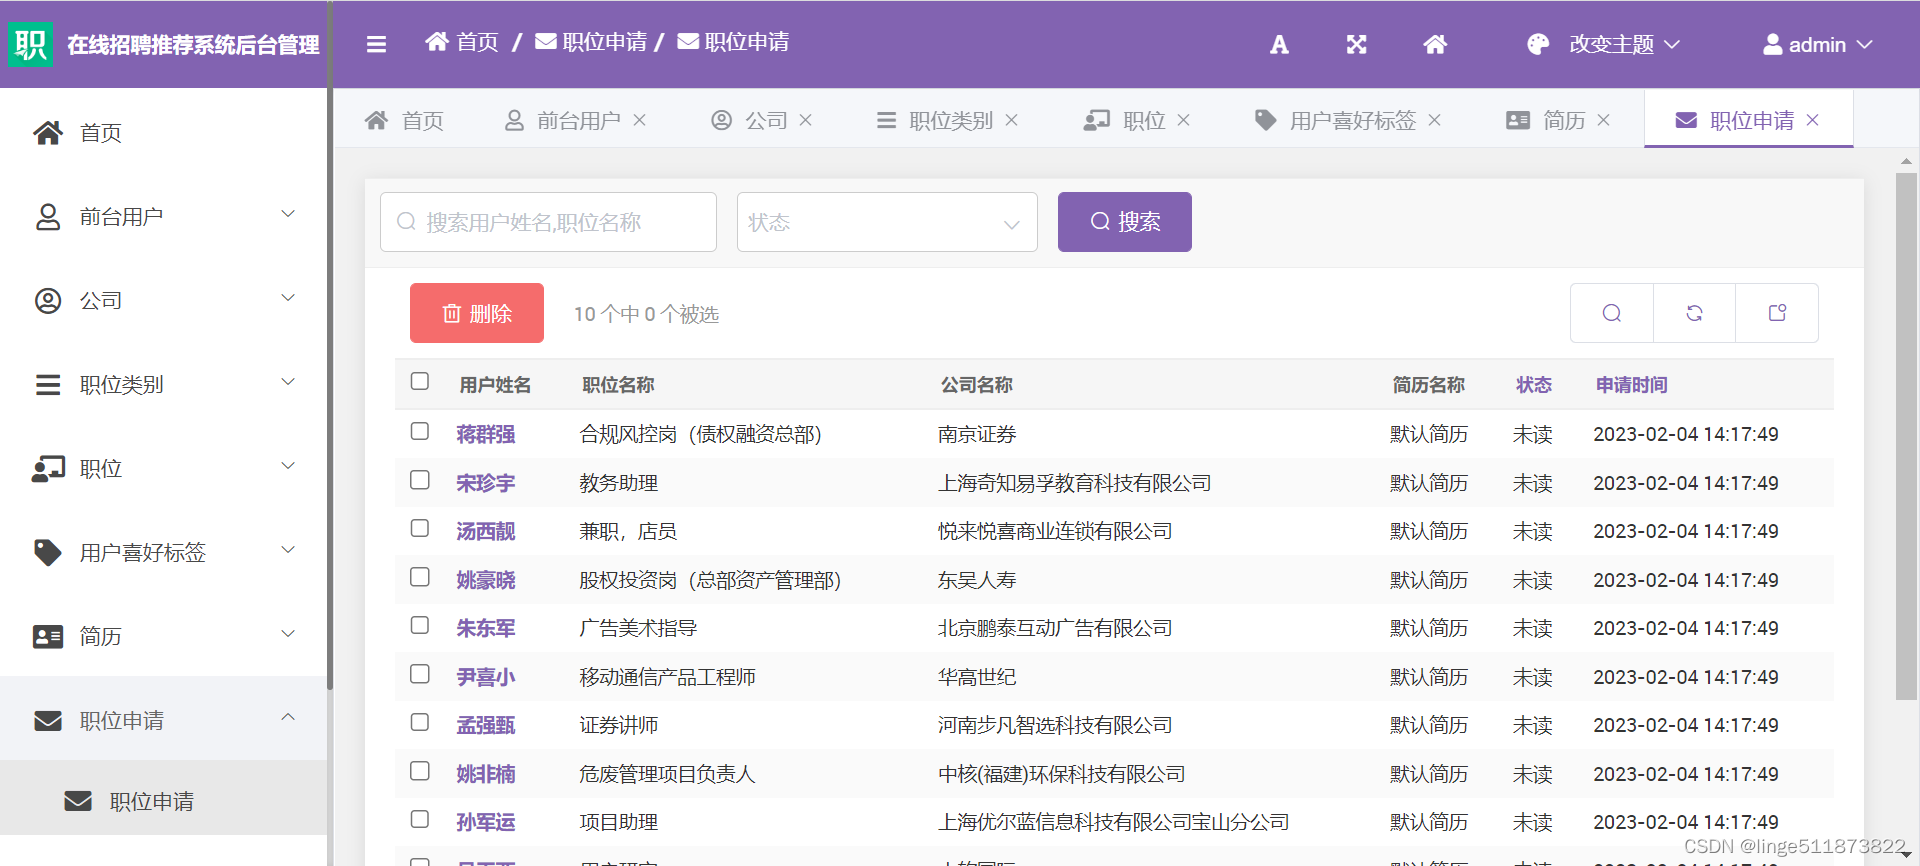Screen dimensions: 1920x866
Task: Click the sidebar 前台用户 person icon
Action: click(48, 216)
